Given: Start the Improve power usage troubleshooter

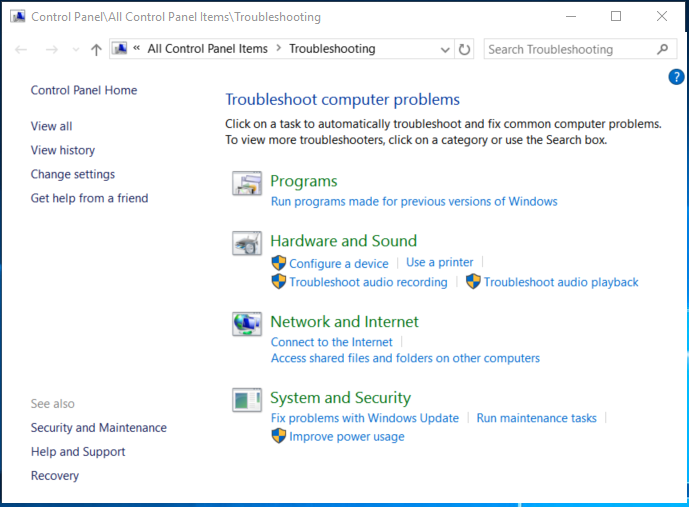Looking at the screenshot, I should coord(346,436).
